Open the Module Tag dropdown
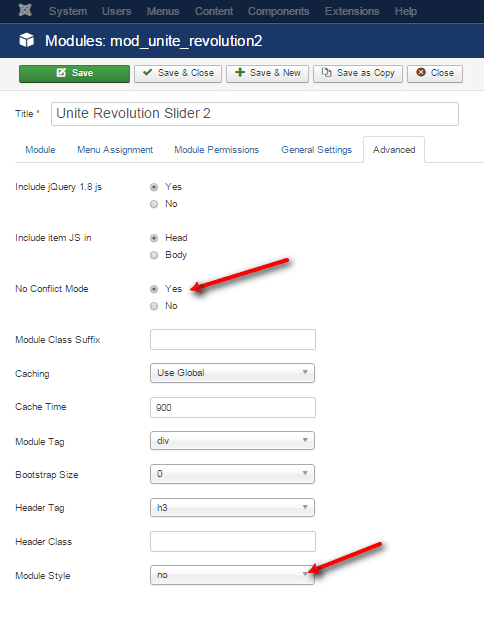 (x=233, y=440)
